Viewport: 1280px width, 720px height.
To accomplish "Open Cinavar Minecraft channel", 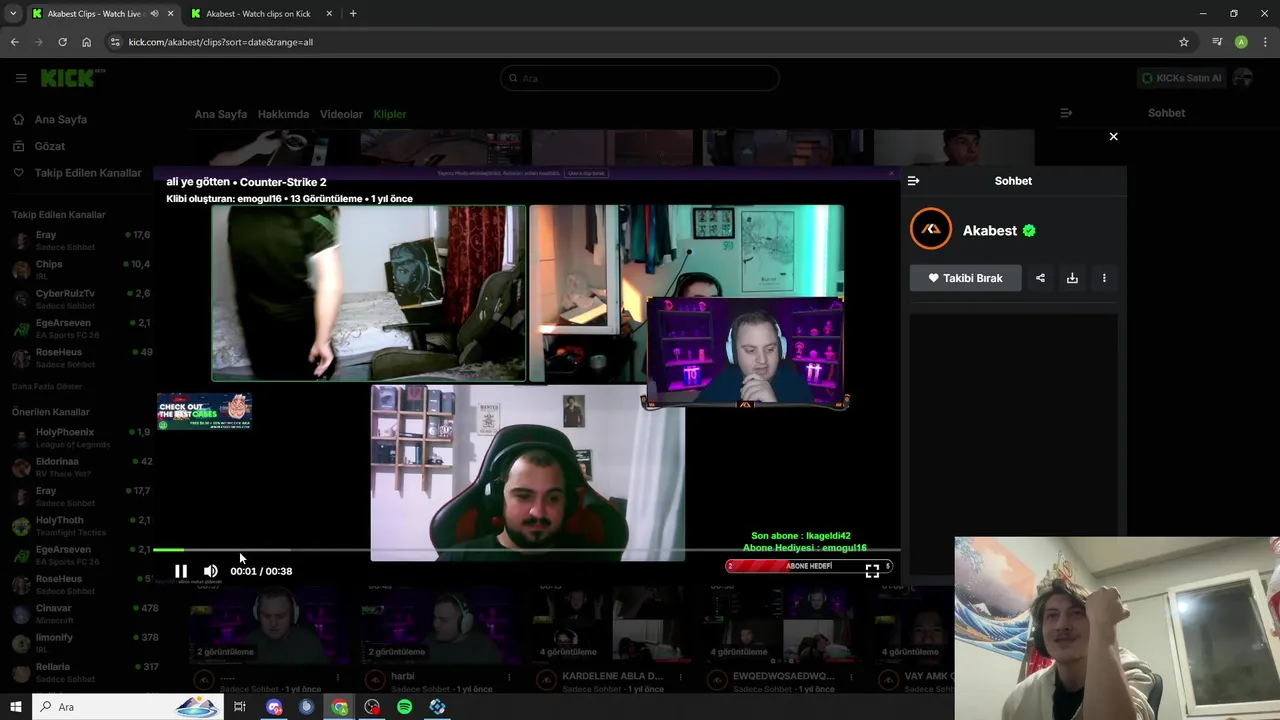I will coord(80,613).
